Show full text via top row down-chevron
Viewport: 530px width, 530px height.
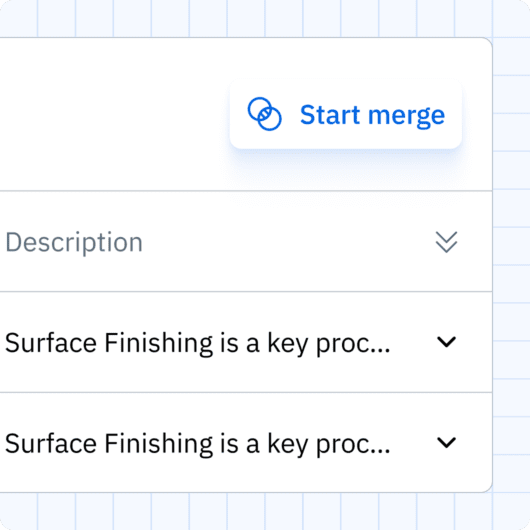[446, 342]
